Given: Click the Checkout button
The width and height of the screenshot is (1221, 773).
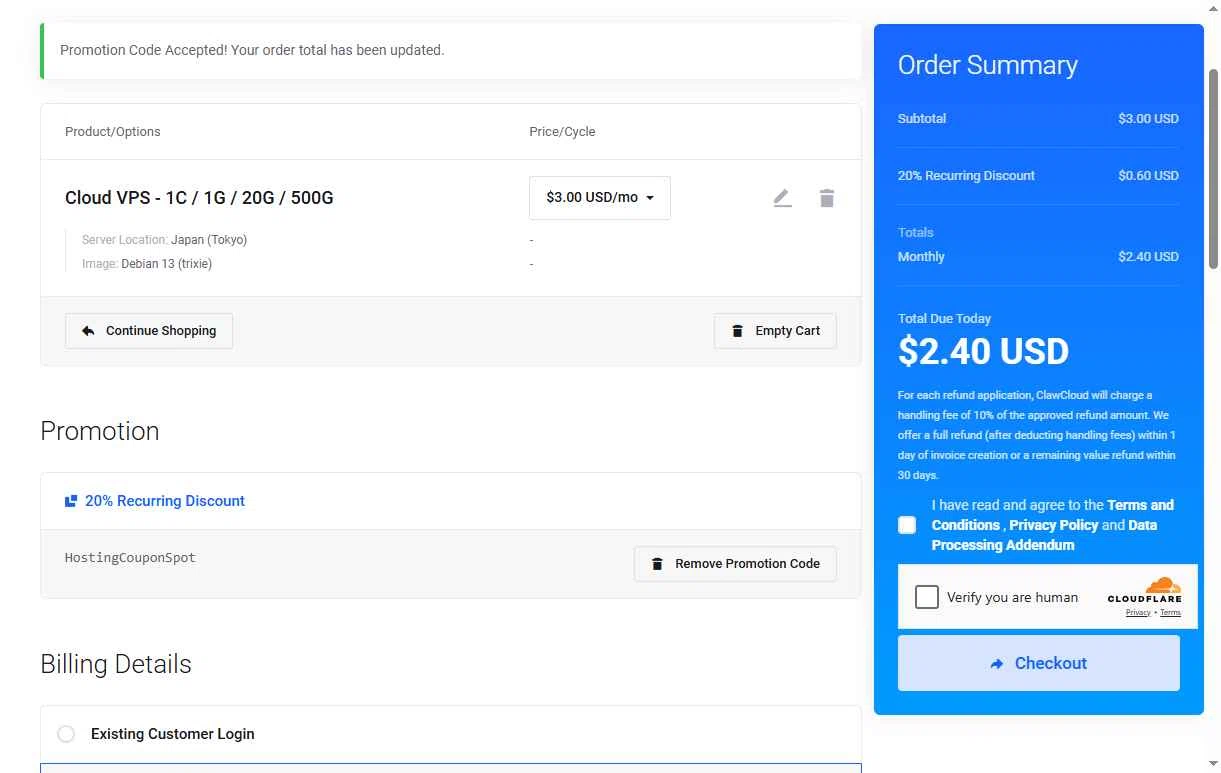Looking at the screenshot, I should pos(1039,663).
